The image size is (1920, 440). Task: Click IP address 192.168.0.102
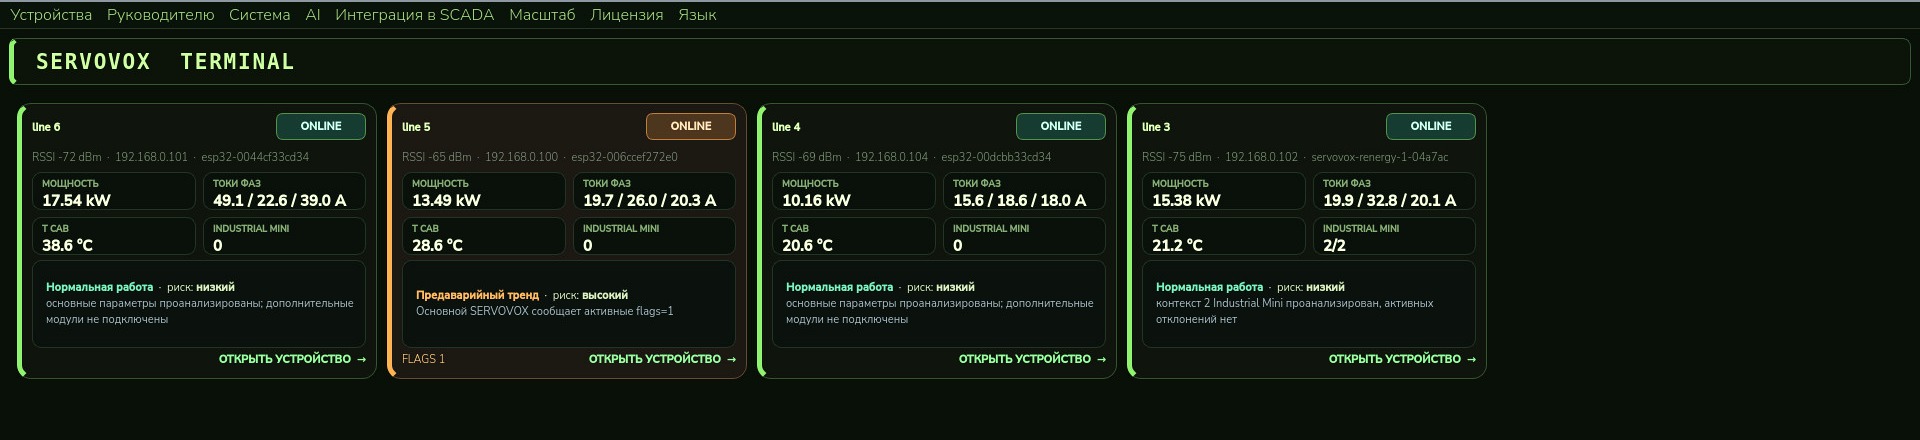(x=1261, y=157)
